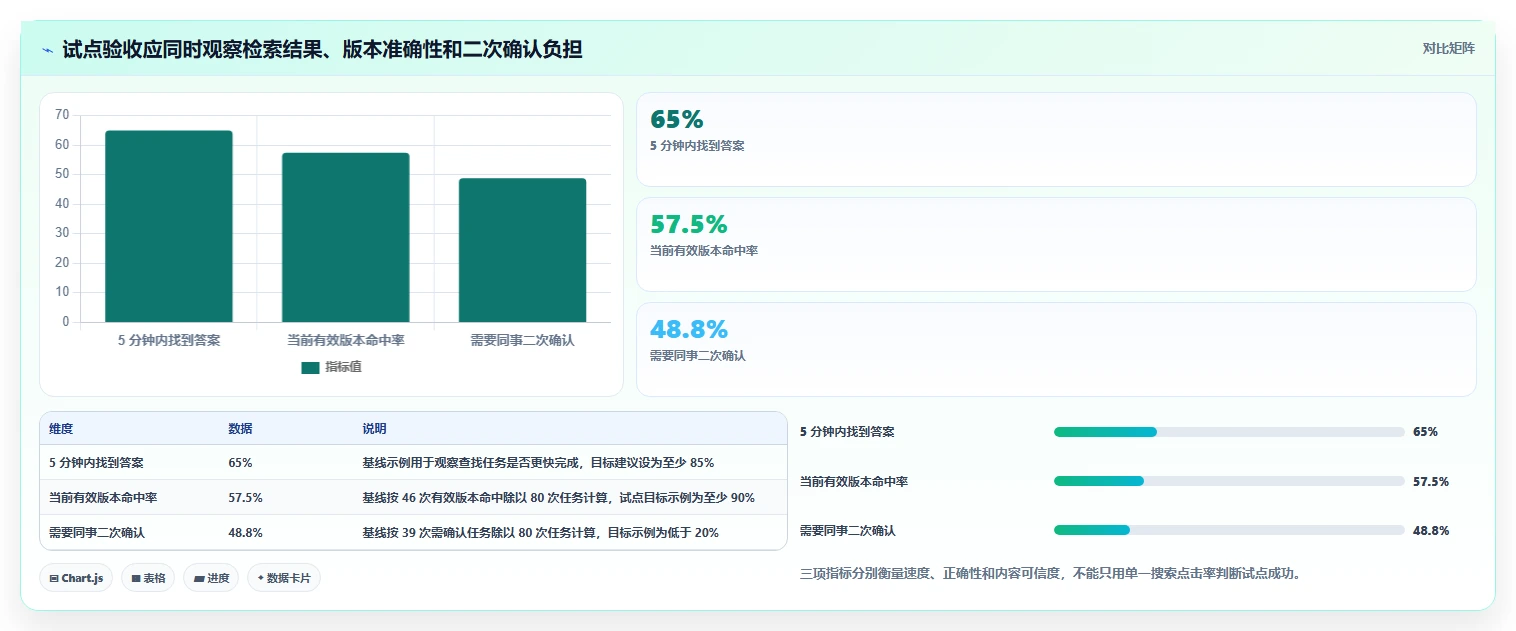The image size is (1516, 631).
Task: Click the 65% value right of progress bar
Action: pos(1425,432)
